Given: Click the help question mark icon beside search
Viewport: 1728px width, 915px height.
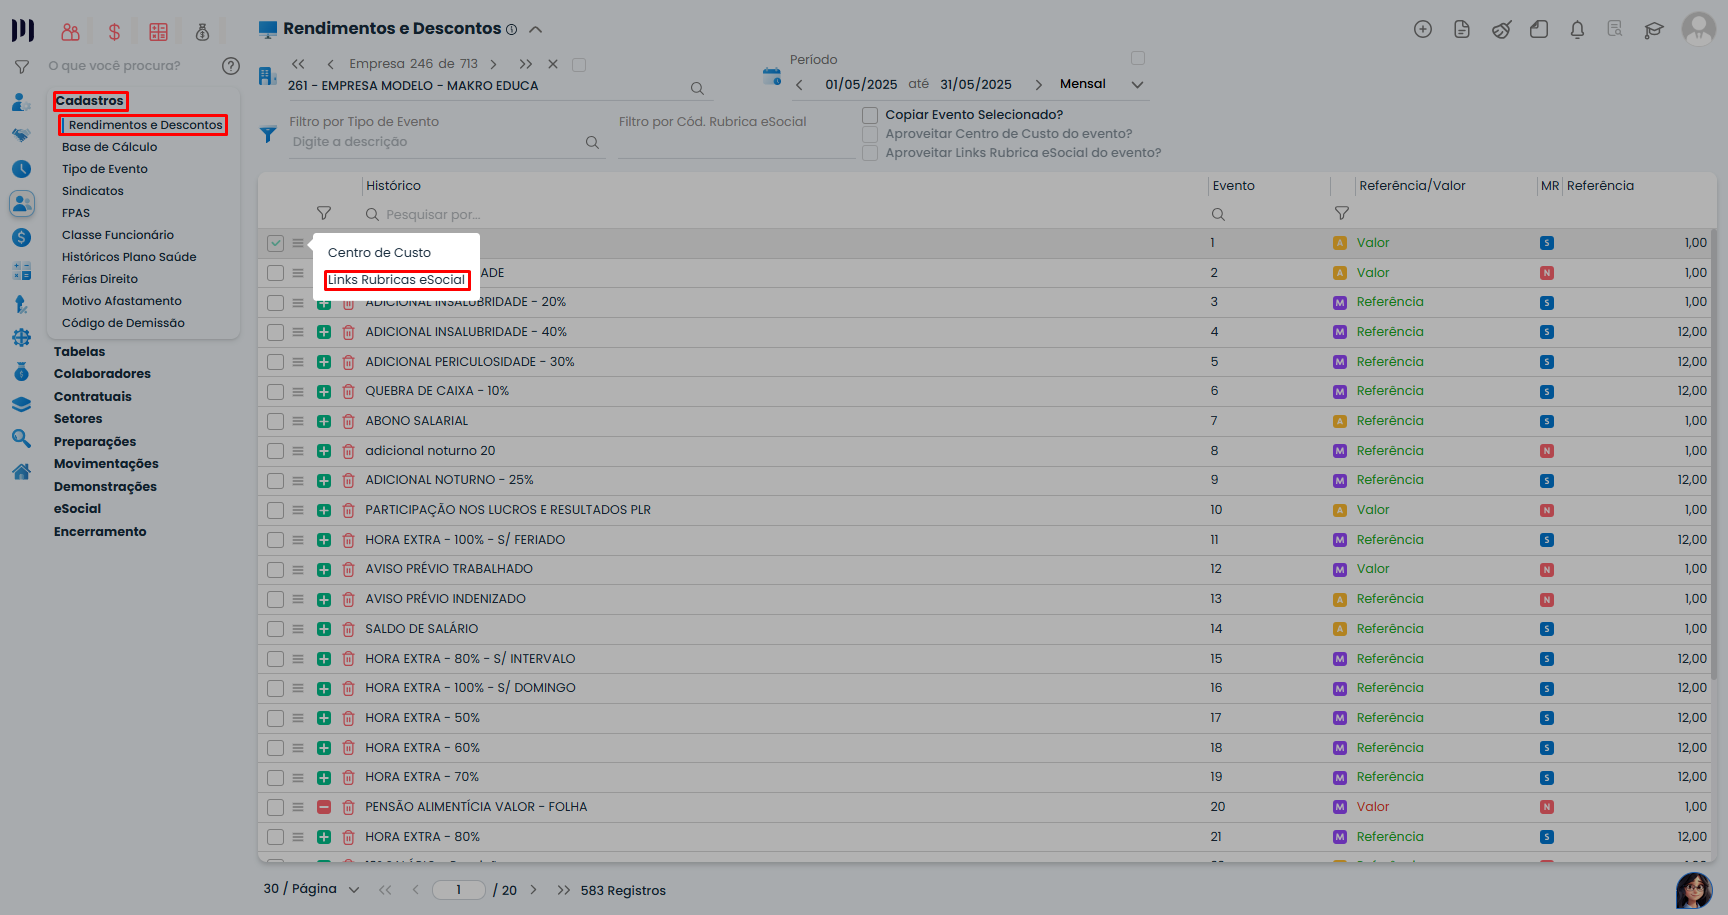Looking at the screenshot, I should (231, 66).
